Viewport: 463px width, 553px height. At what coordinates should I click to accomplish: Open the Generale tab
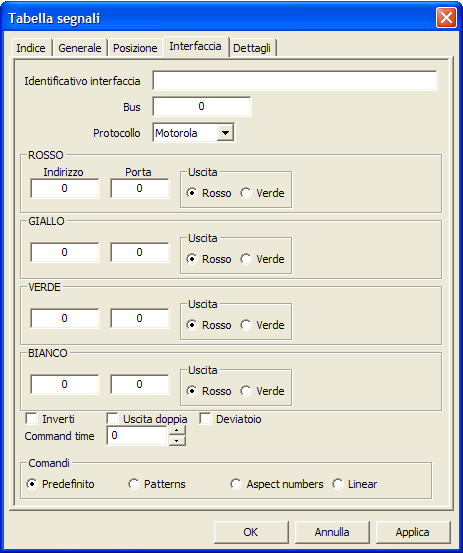(x=80, y=48)
